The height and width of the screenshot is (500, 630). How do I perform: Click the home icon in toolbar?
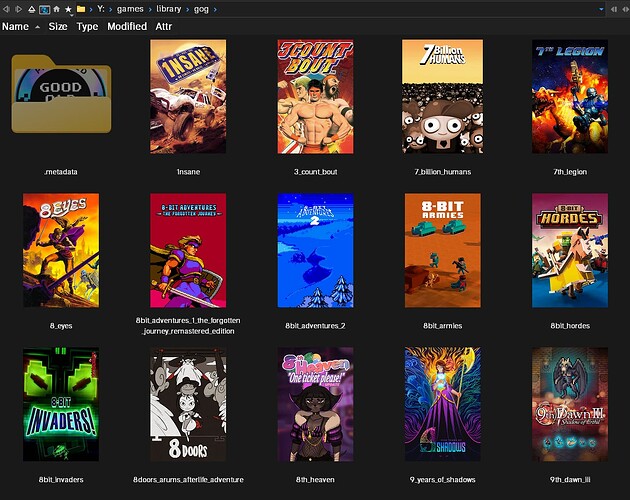(56, 9)
